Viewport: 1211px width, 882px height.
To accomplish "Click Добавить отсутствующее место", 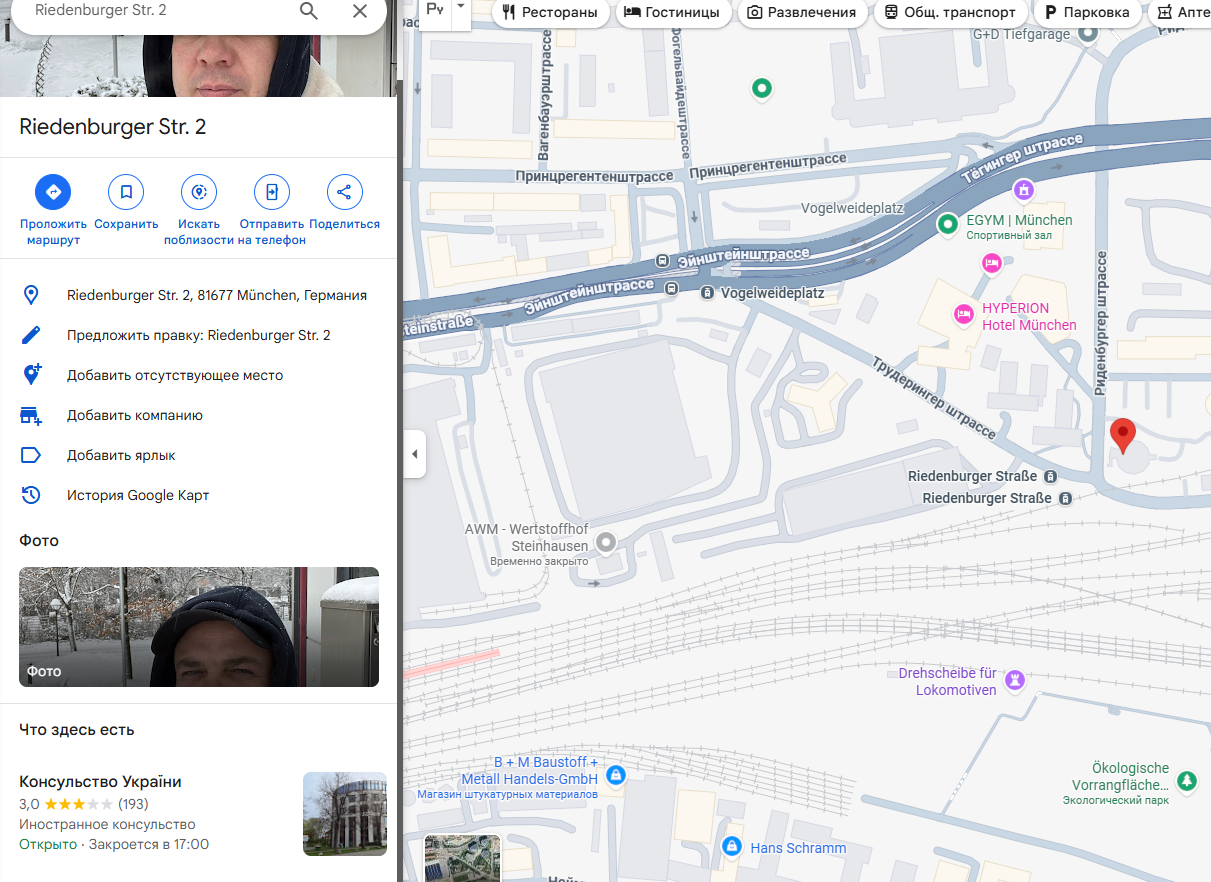I will (198, 375).
